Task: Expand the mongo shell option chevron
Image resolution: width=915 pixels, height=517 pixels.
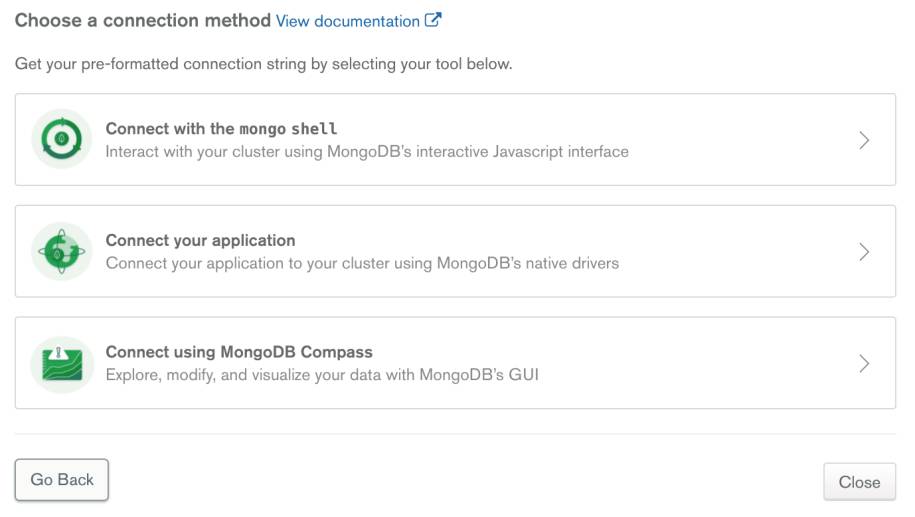Action: point(864,140)
